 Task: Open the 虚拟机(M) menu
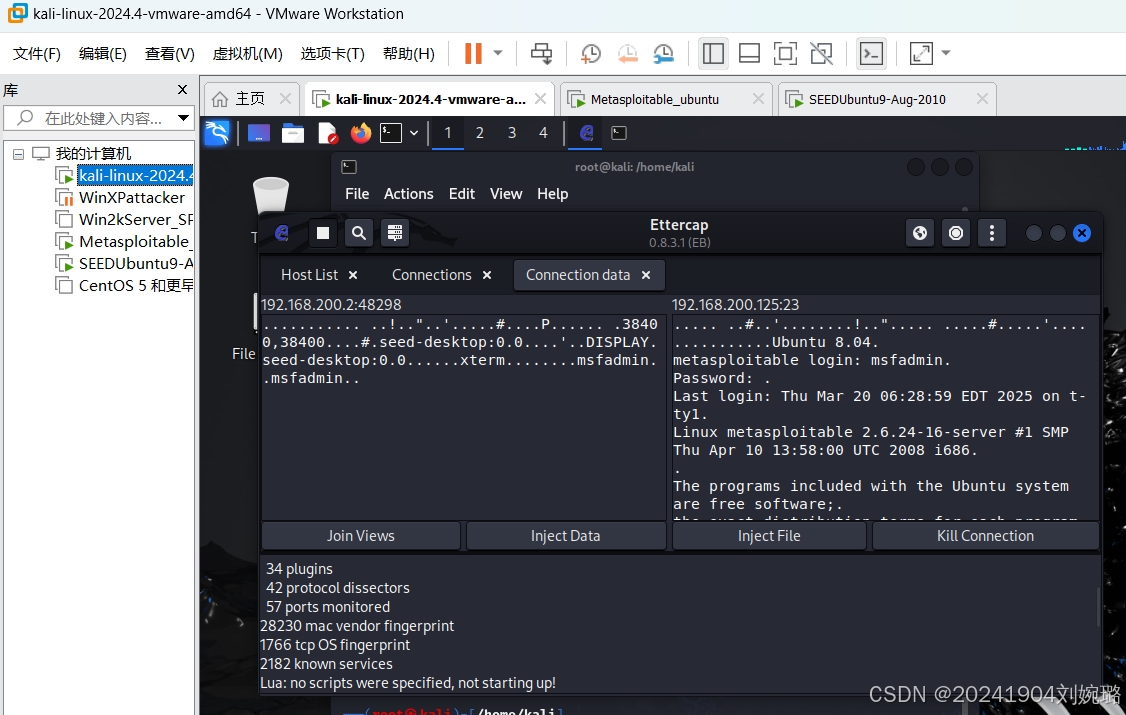click(x=247, y=54)
